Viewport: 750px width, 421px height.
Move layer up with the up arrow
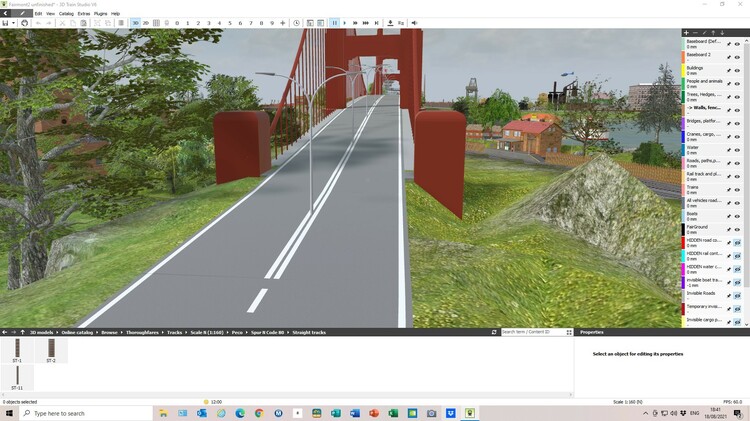(x=713, y=33)
